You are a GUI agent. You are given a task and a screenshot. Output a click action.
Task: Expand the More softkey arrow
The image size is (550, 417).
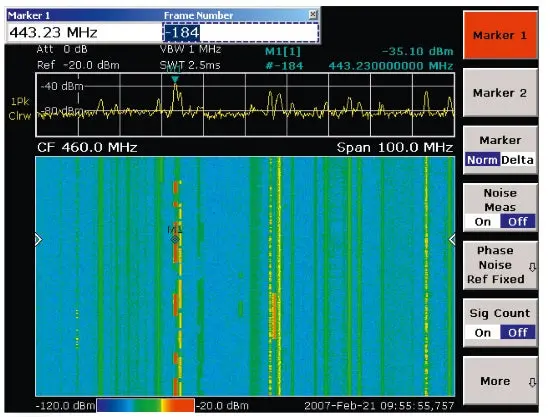[532, 382]
